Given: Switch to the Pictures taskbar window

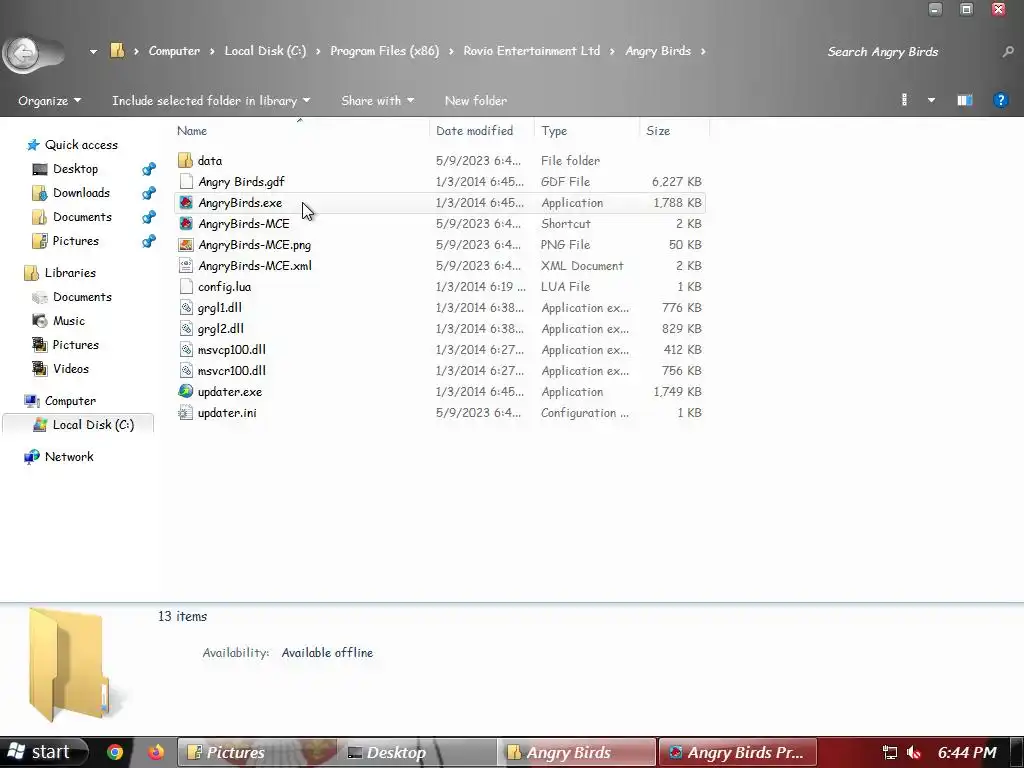Looking at the screenshot, I should (x=257, y=752).
